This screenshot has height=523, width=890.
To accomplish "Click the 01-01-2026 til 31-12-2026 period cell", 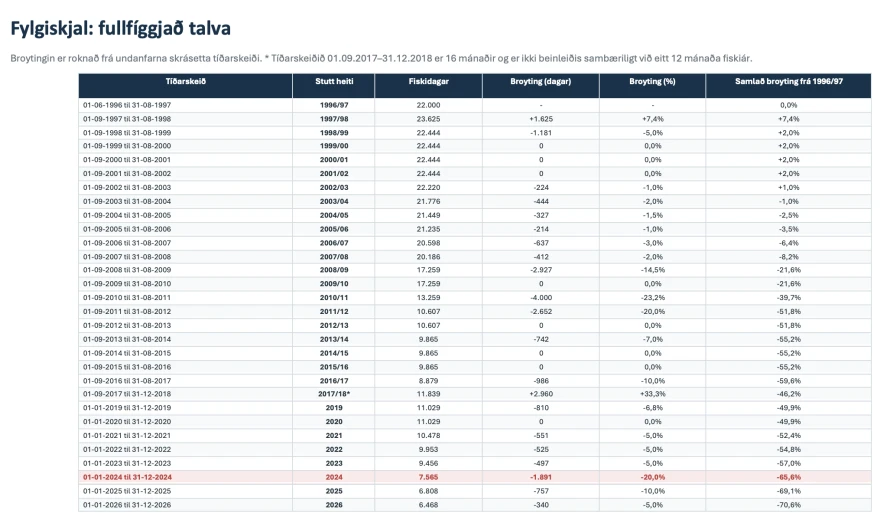I will click(127, 505).
